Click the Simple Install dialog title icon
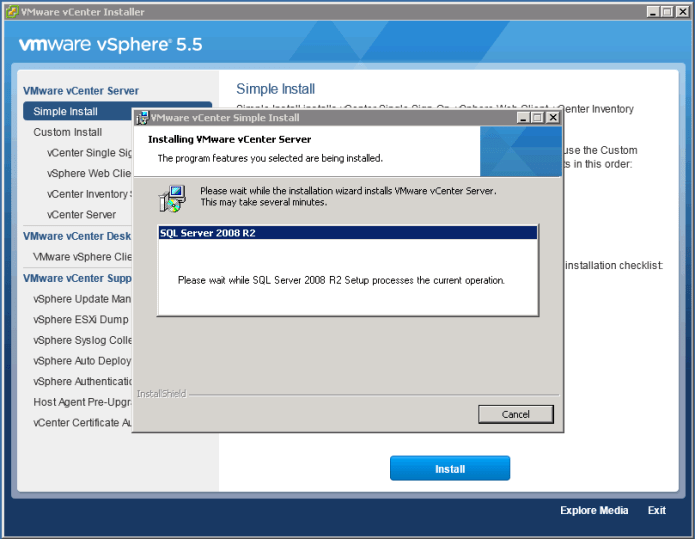Viewport: 695px width, 539px height. point(142,117)
